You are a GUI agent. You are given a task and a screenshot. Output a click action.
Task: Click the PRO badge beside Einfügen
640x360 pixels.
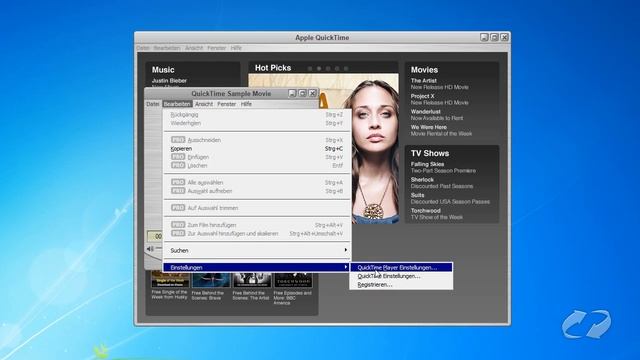click(178, 157)
